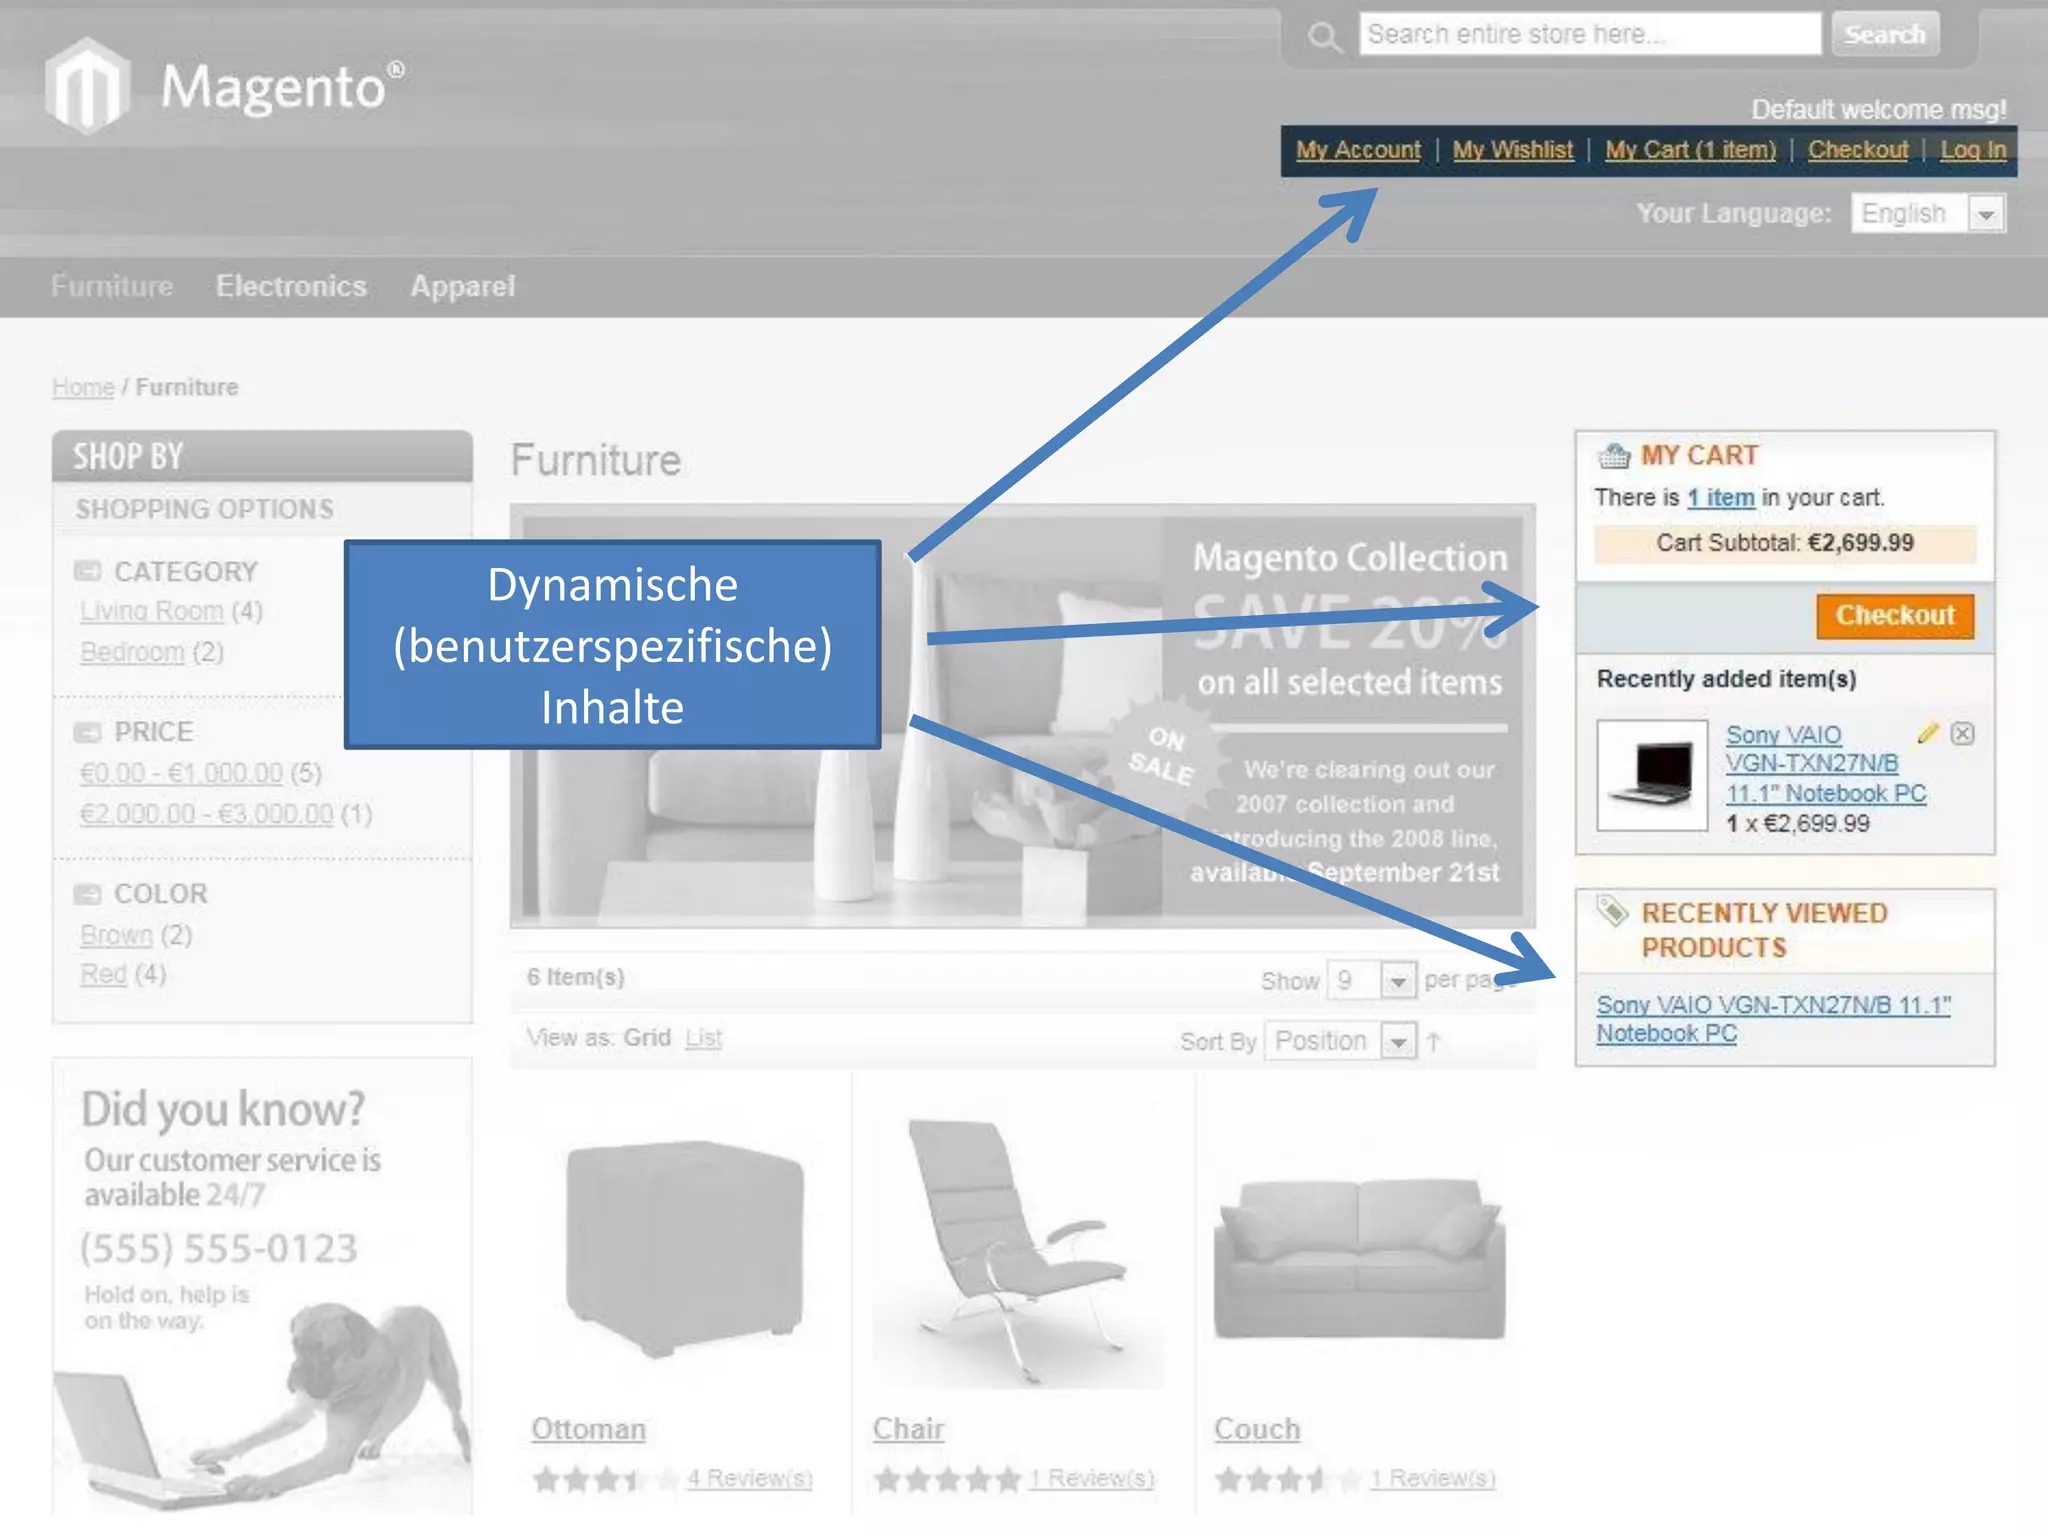Open the Your Language dropdown
Screen dimensions: 2048x1536
(1985, 214)
